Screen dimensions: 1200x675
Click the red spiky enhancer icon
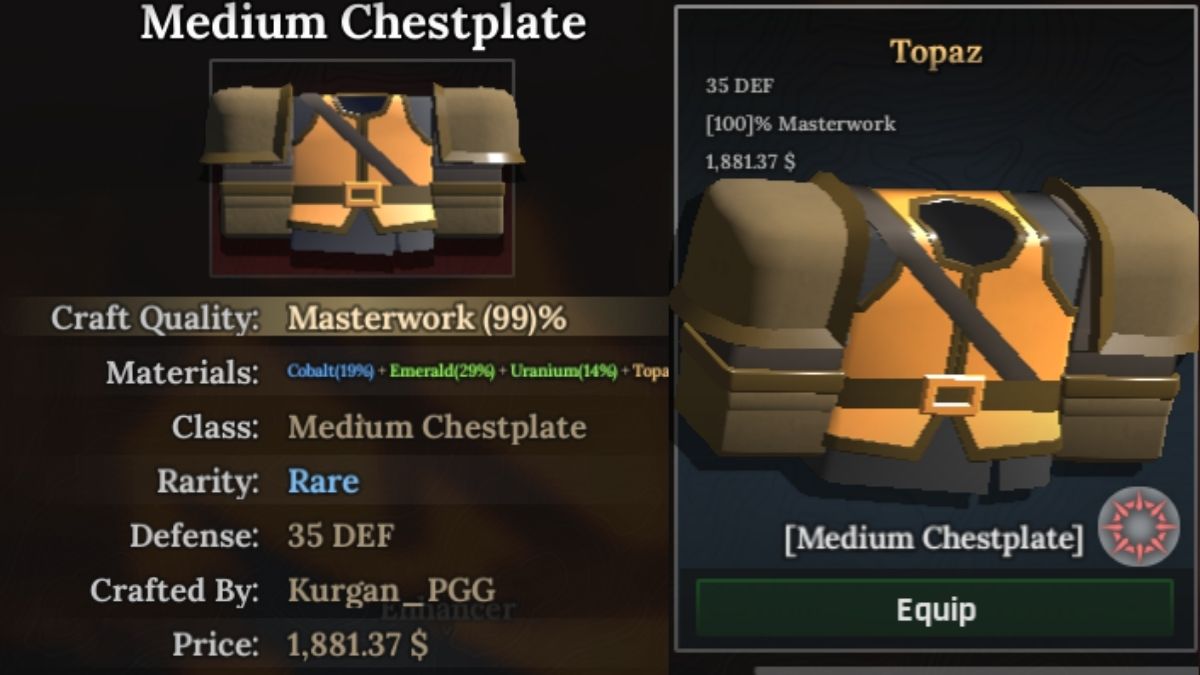1137,527
